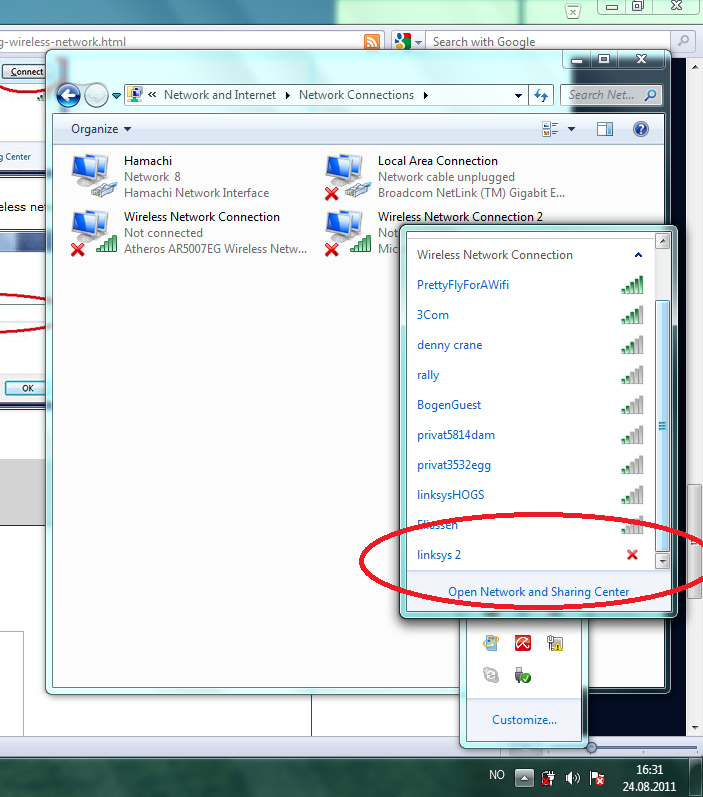Open view options dropdown arrow
This screenshot has width=703, height=797.
571,129
